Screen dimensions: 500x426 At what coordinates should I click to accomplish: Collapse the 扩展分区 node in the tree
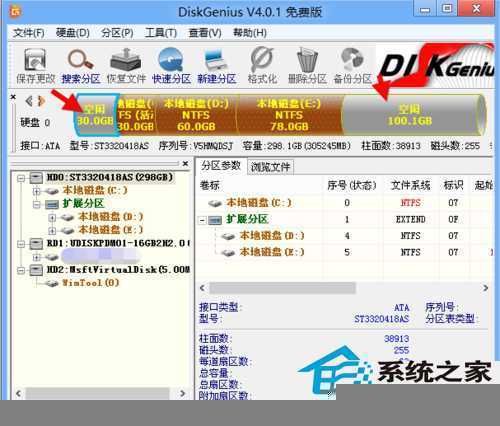[x=36, y=204]
